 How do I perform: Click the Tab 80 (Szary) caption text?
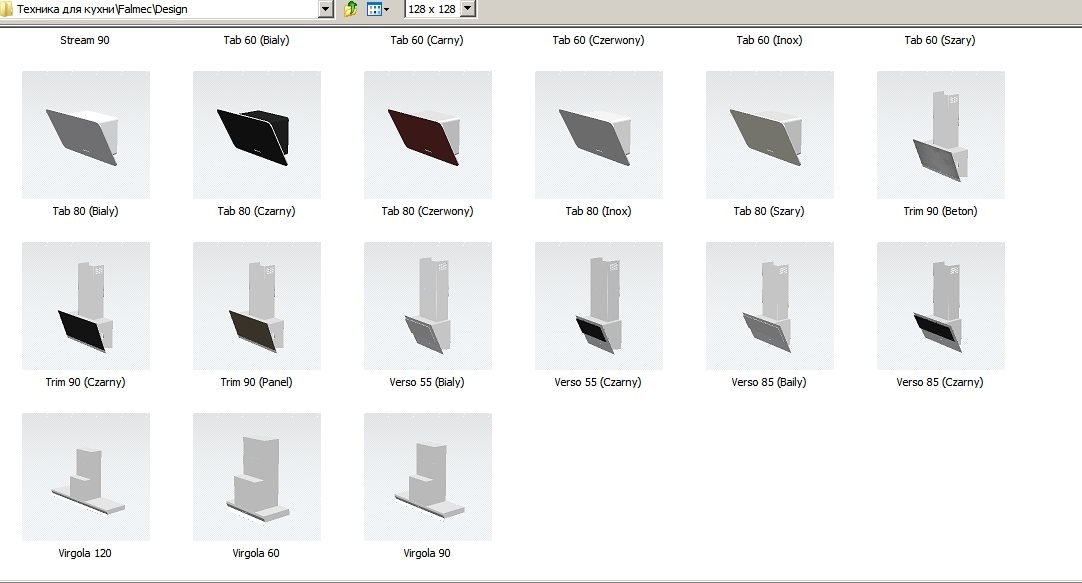pos(769,211)
